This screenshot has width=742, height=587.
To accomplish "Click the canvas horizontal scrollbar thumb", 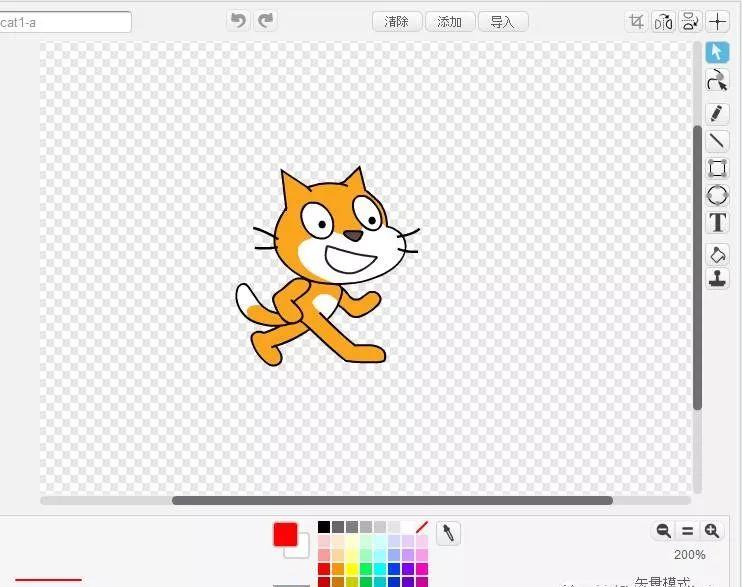I will click(x=392, y=500).
